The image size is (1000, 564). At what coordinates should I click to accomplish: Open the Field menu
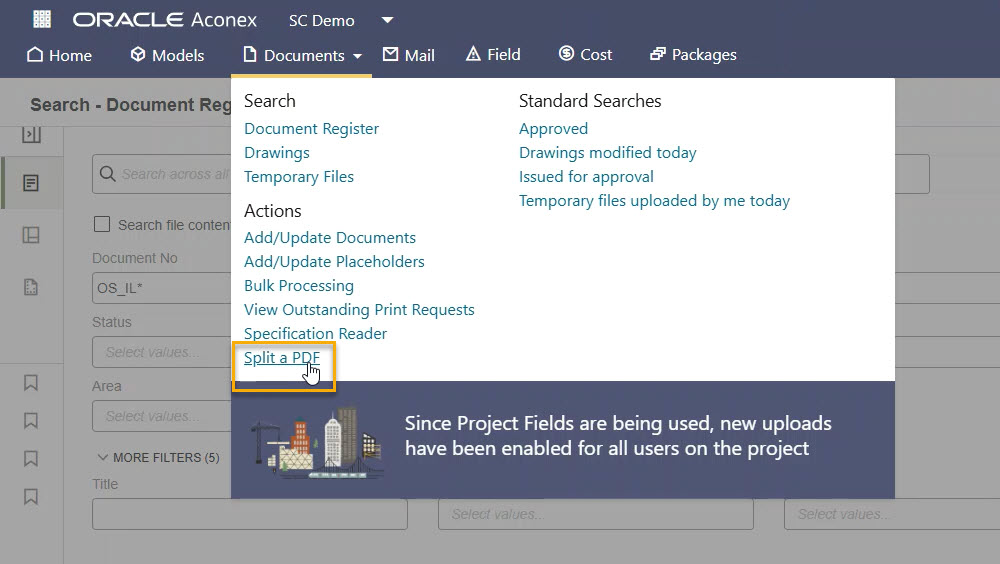(493, 55)
